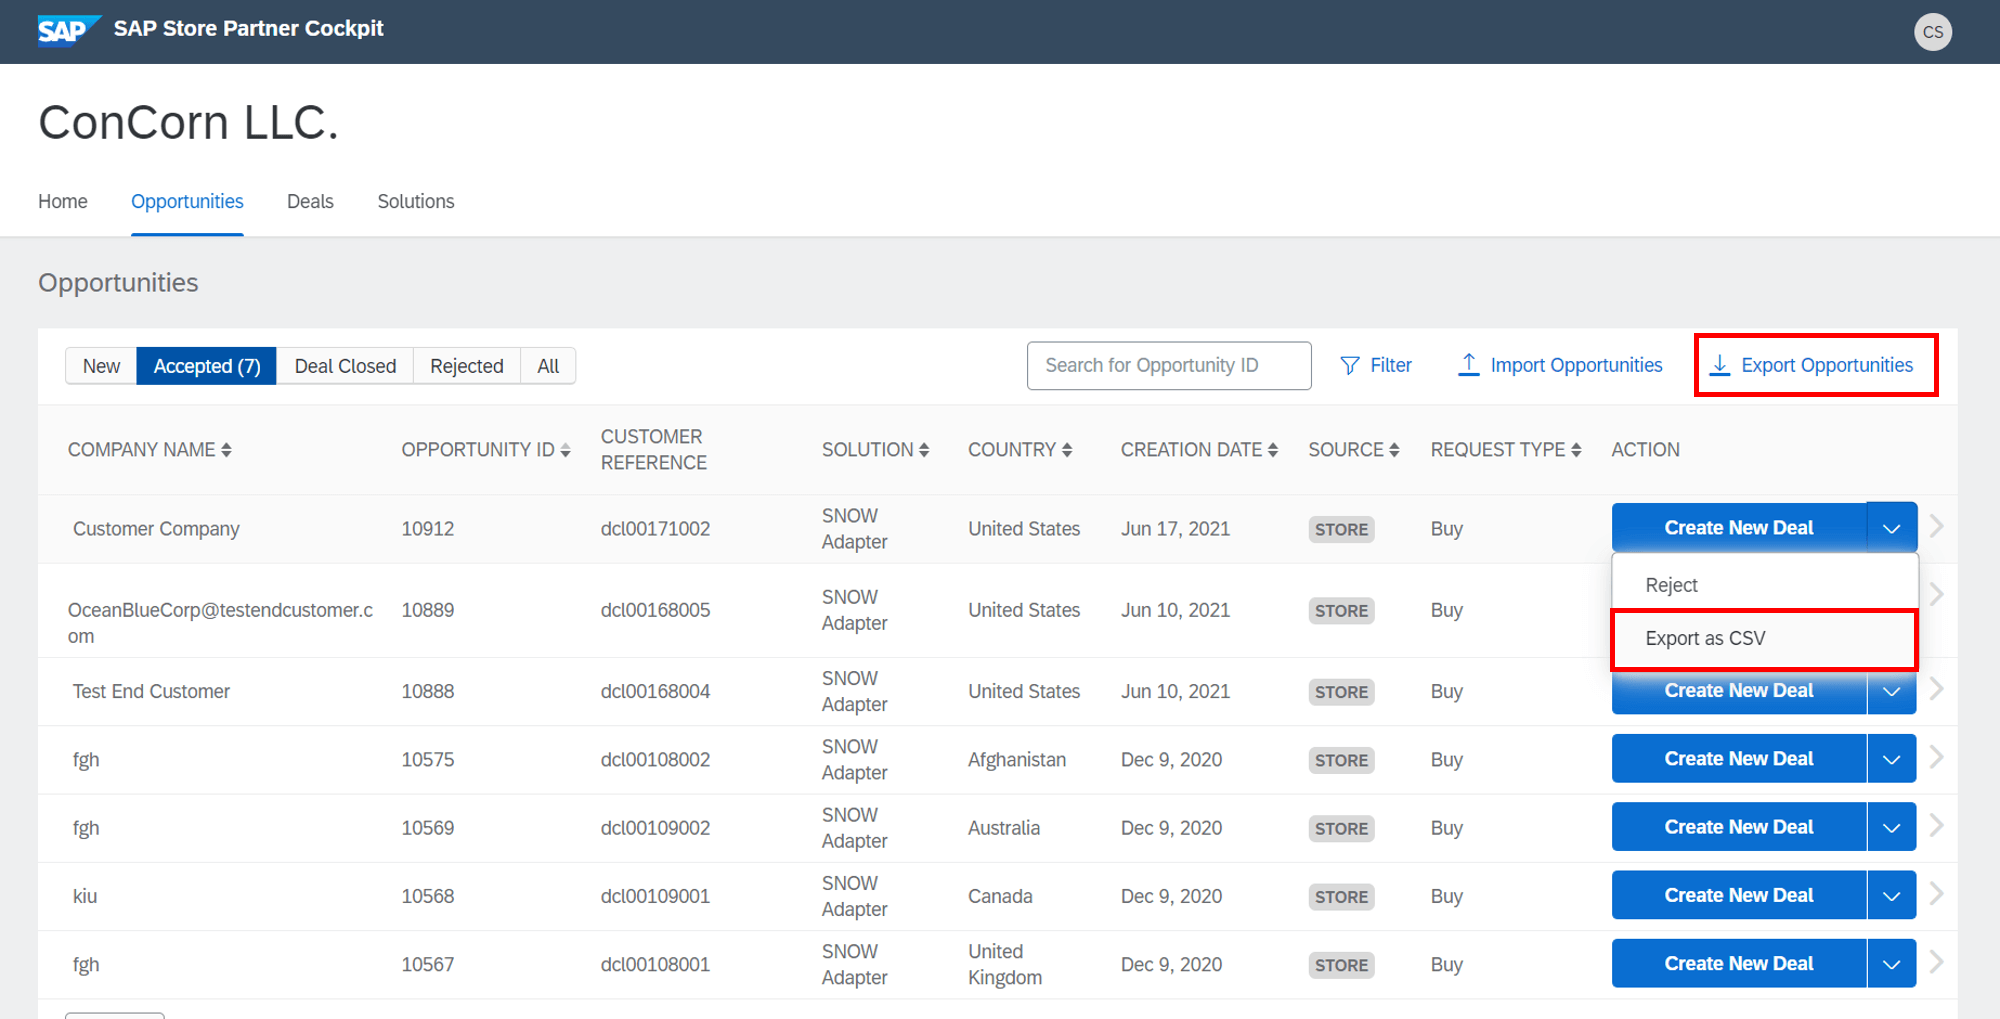Click Create New Deal for kiu row
This screenshot has height=1019, width=2000.
tap(1739, 895)
